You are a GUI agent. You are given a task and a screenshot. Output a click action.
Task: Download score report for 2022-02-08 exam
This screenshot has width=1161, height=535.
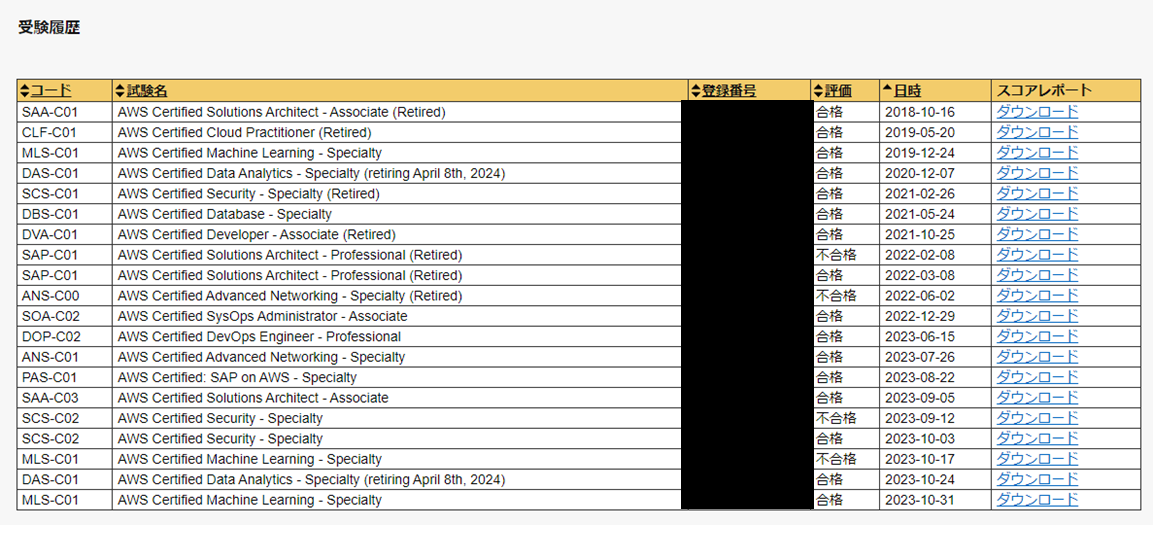[1037, 255]
